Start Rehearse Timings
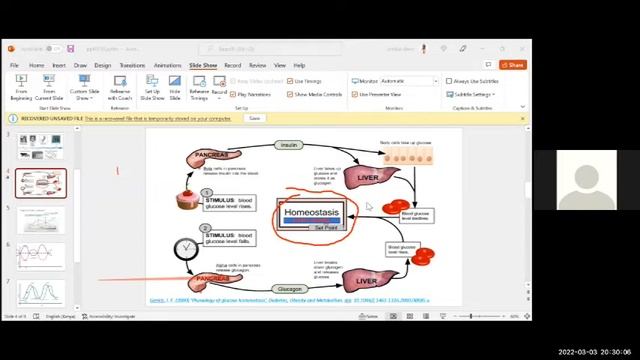 tap(199, 87)
